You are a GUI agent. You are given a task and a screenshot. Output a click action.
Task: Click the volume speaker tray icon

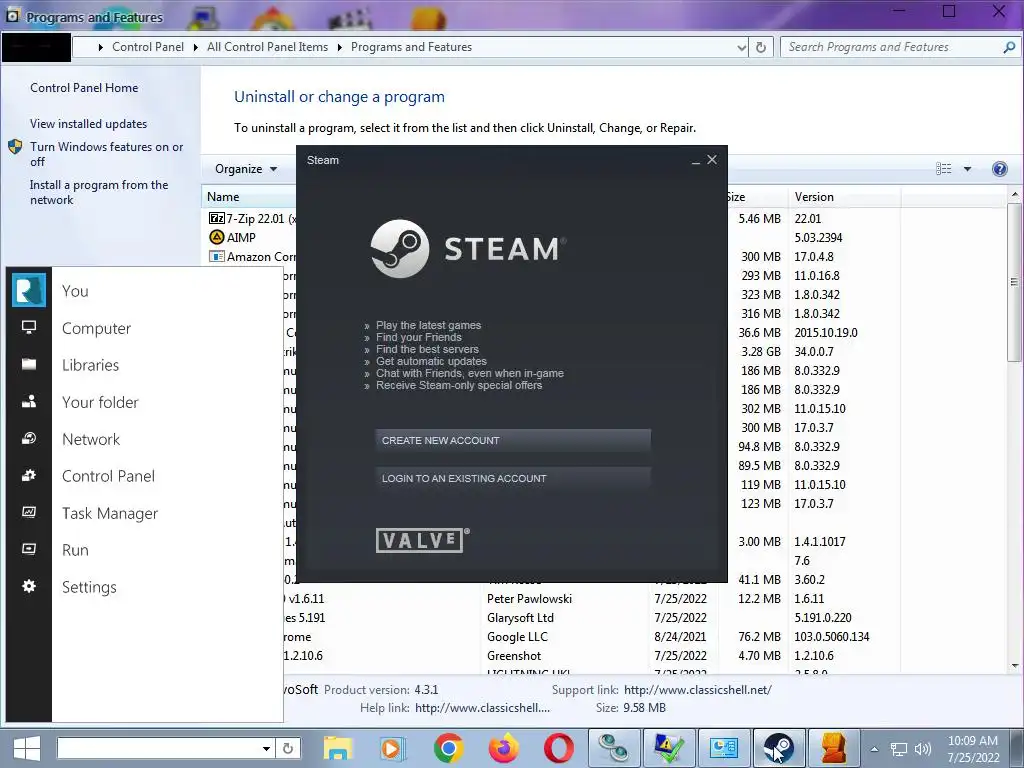pyautogui.click(x=923, y=749)
